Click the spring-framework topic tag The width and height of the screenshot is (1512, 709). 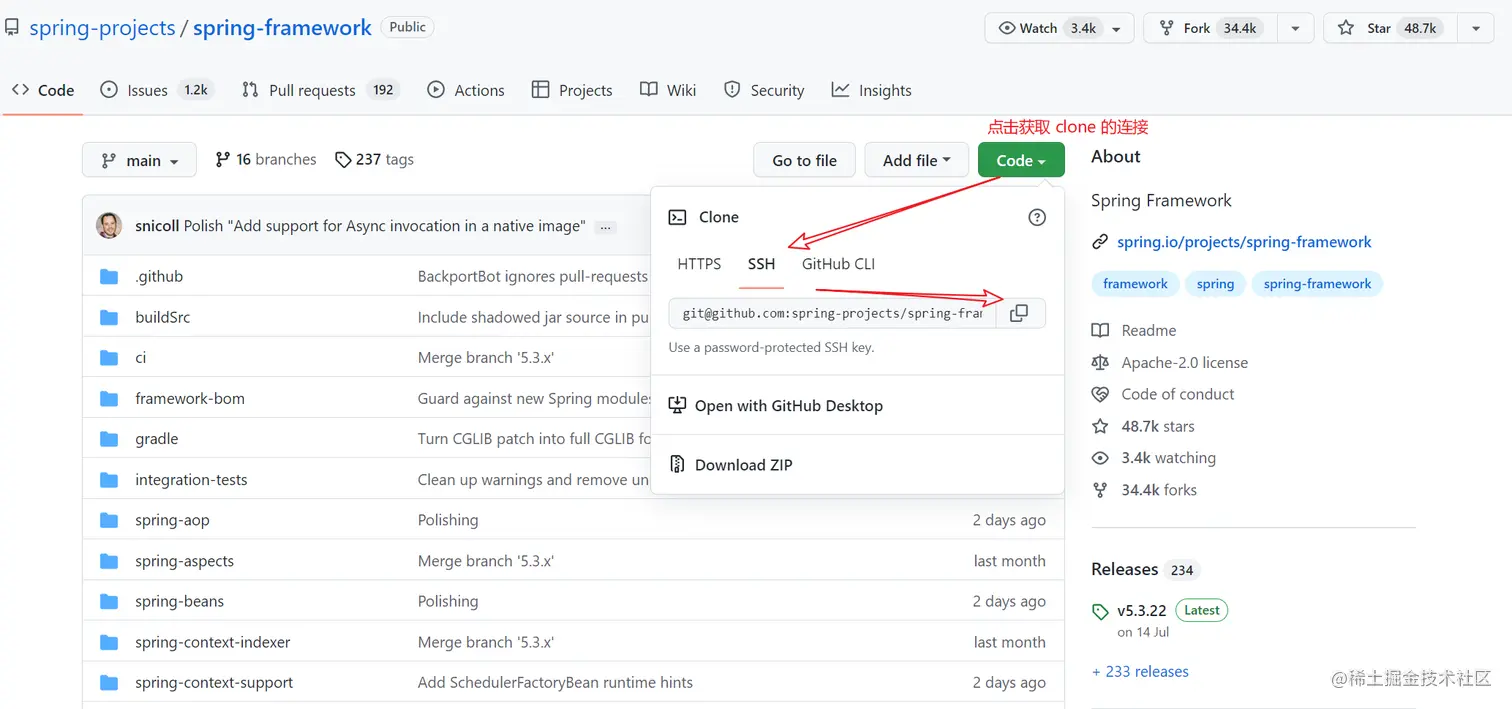coord(1317,284)
